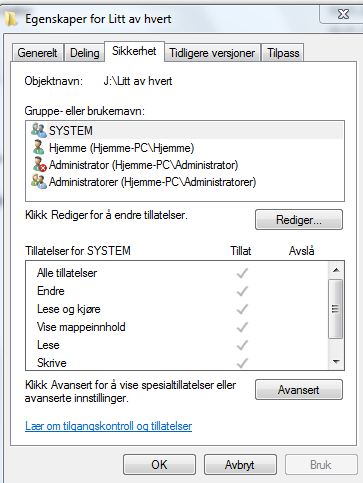This screenshot has width=363, height=483.
Task: Confirm with the OK button
Action: (159, 465)
